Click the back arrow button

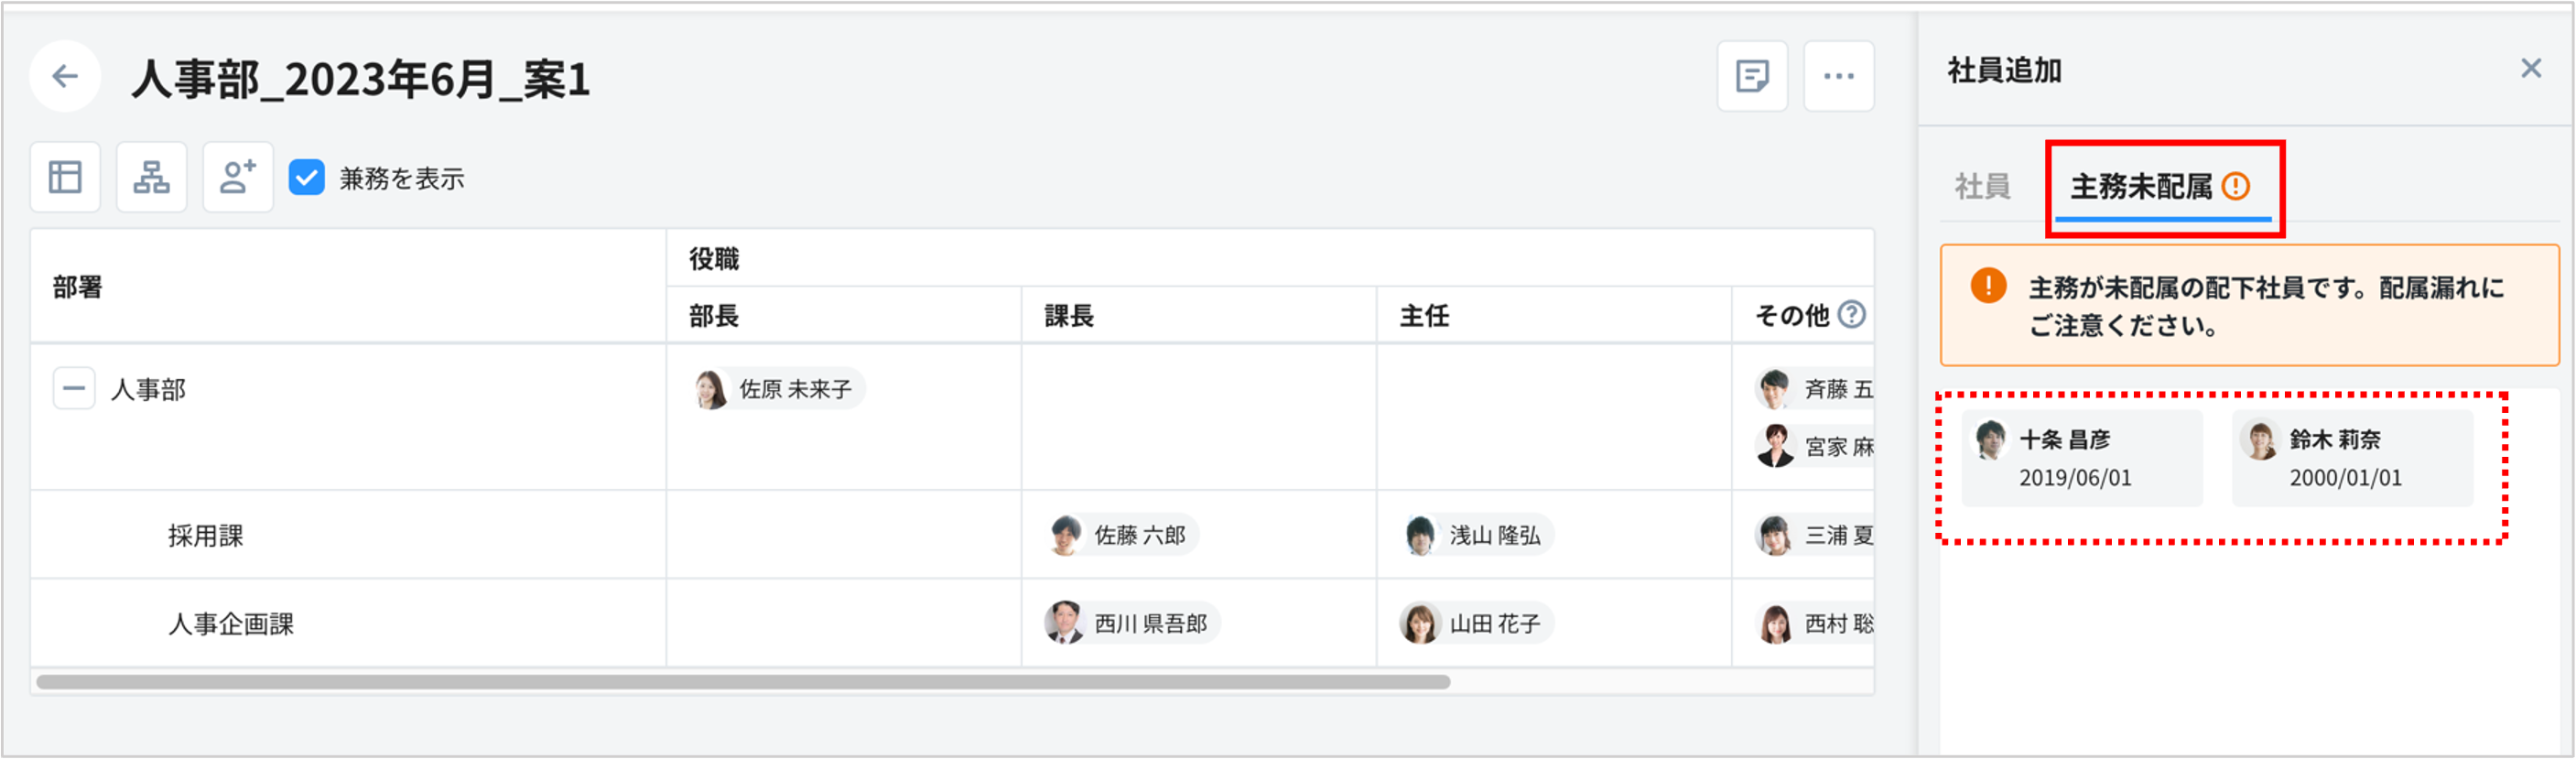pos(65,76)
